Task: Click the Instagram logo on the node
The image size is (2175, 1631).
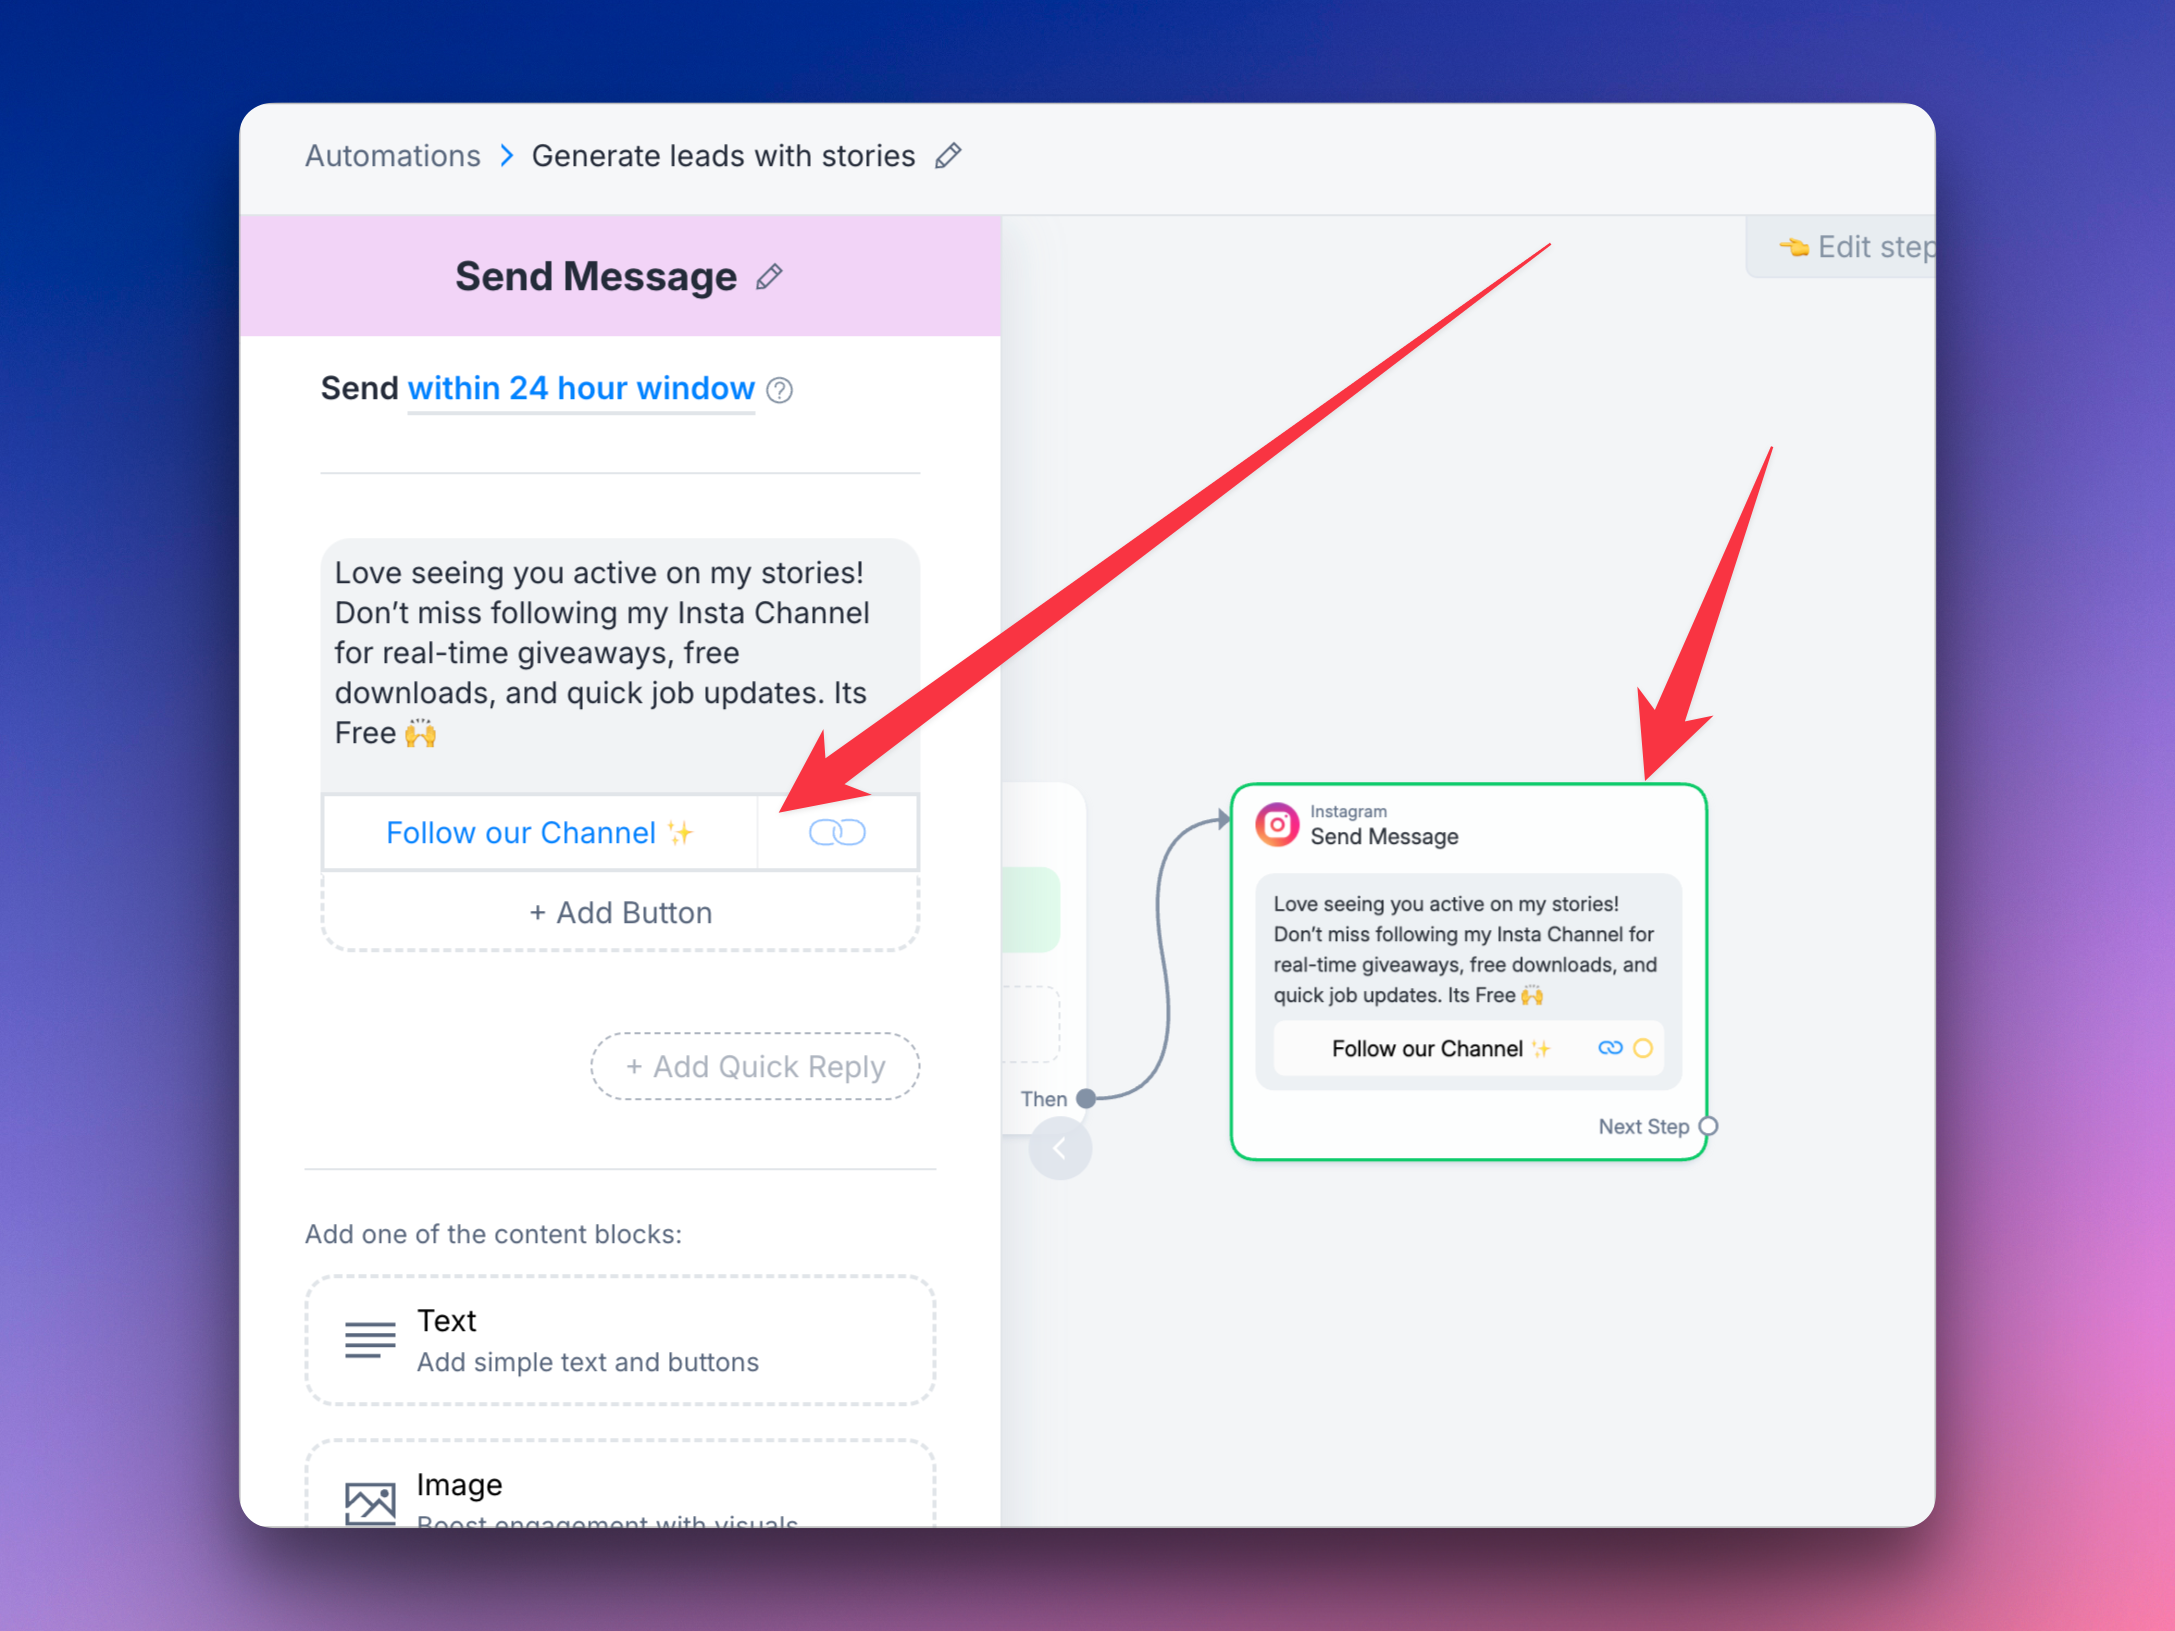Action: 1277,824
